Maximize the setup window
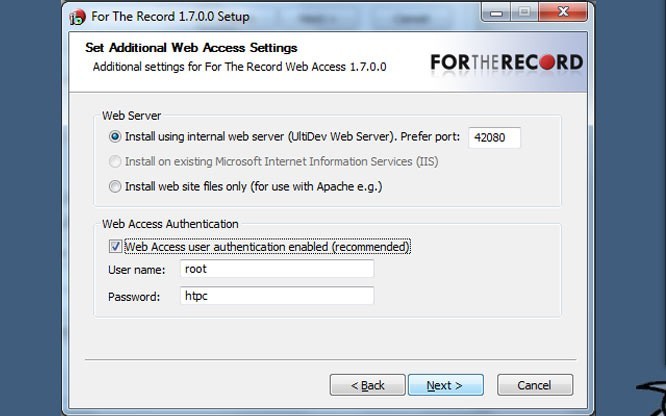Screen dimensions: 666x416 pyautogui.click(x=524, y=14)
